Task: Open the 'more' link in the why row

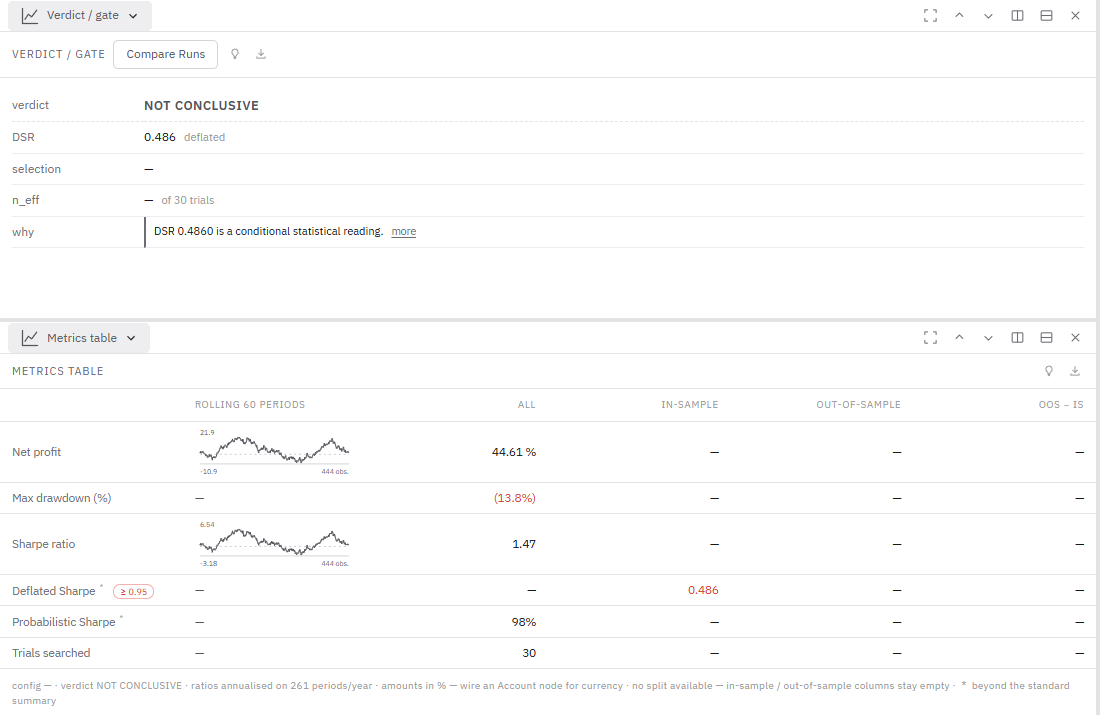Action: coord(403,232)
